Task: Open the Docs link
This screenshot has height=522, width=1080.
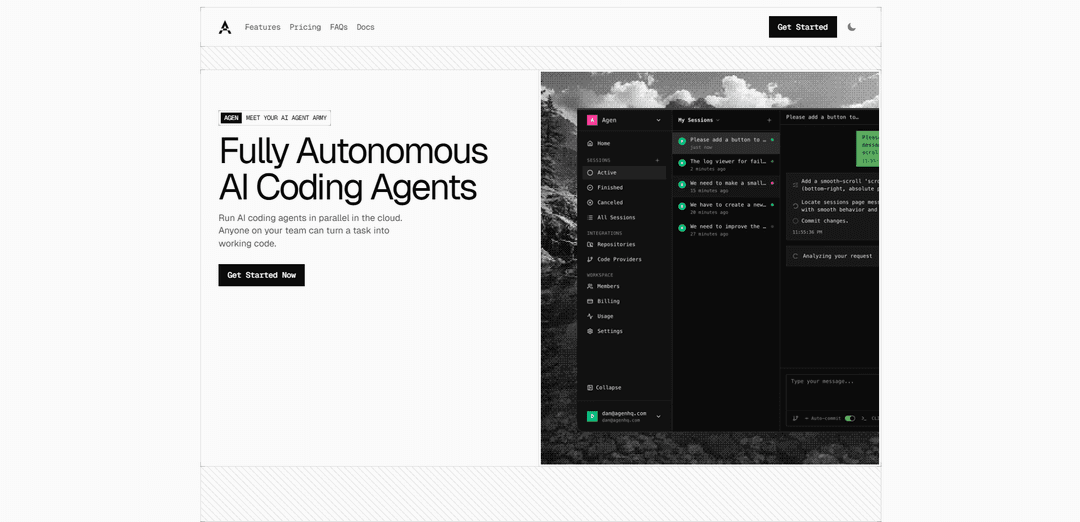Action: (x=365, y=27)
